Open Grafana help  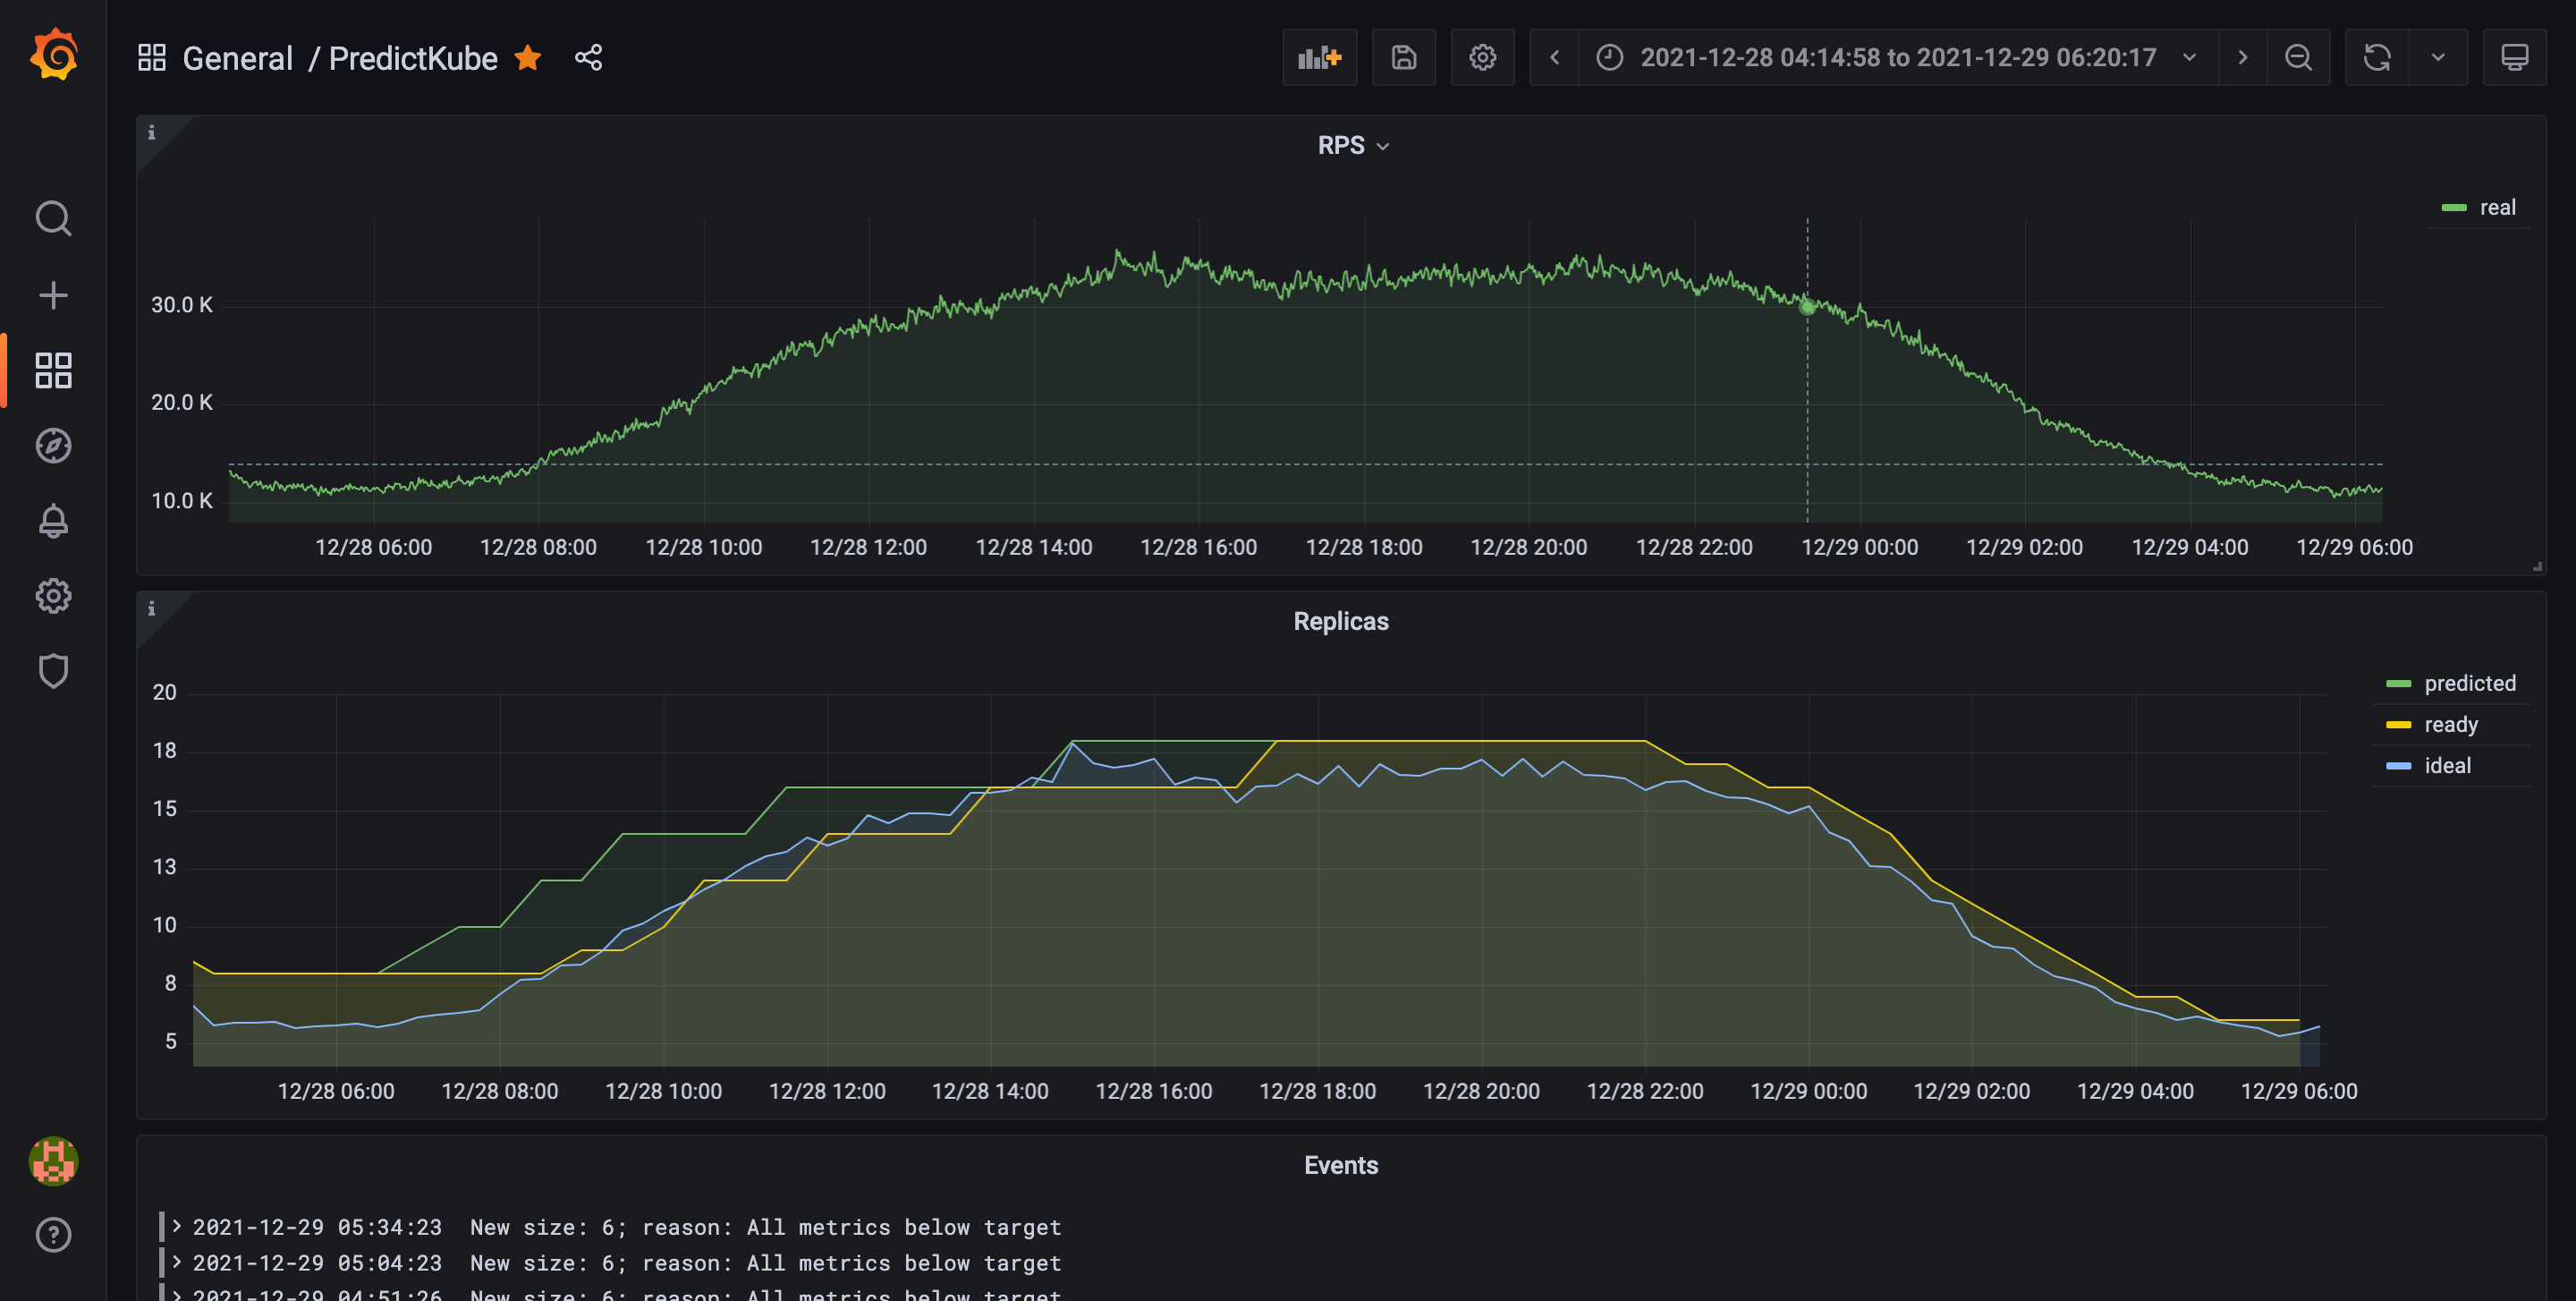click(53, 1235)
